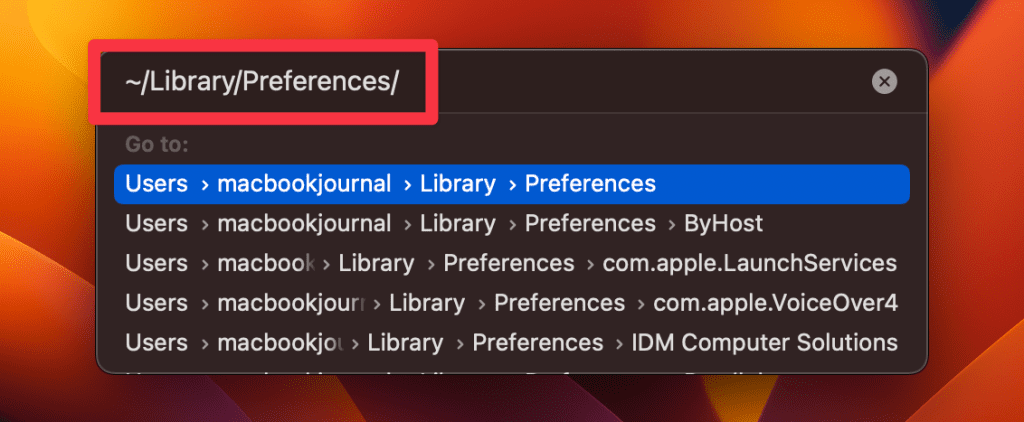Click Preferences in the ByHost row
This screenshot has height=422, width=1024.
coord(590,224)
